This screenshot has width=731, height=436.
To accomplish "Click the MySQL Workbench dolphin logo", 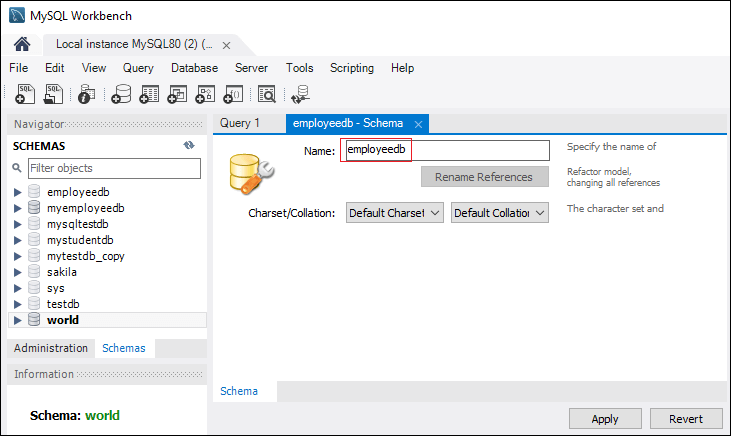I will coord(17,15).
